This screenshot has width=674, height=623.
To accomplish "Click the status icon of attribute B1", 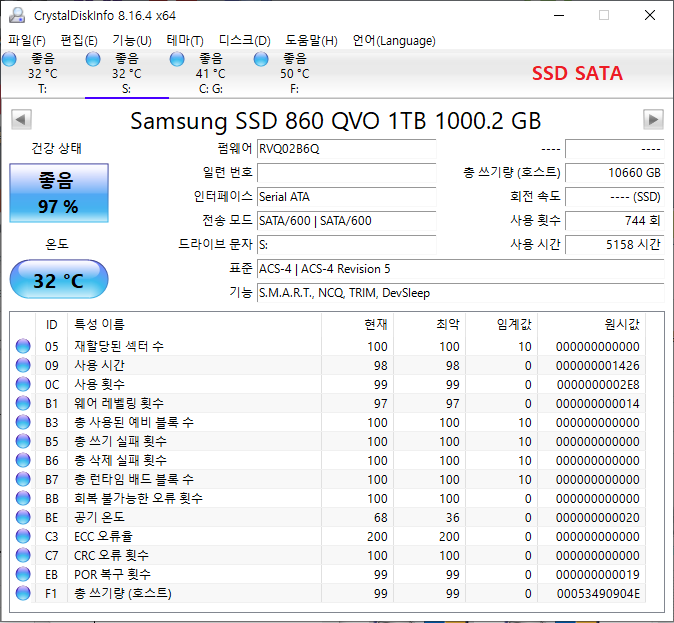I will (23, 403).
